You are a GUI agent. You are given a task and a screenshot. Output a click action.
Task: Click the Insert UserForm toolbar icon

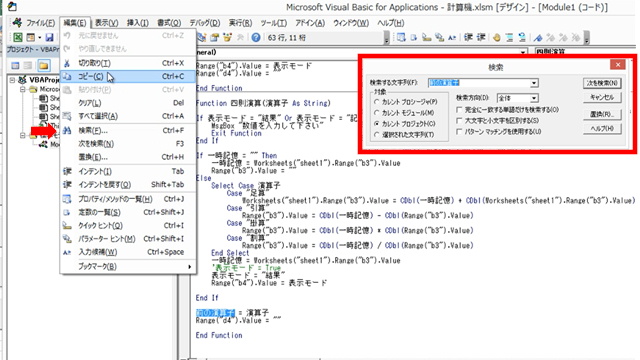coord(31,38)
